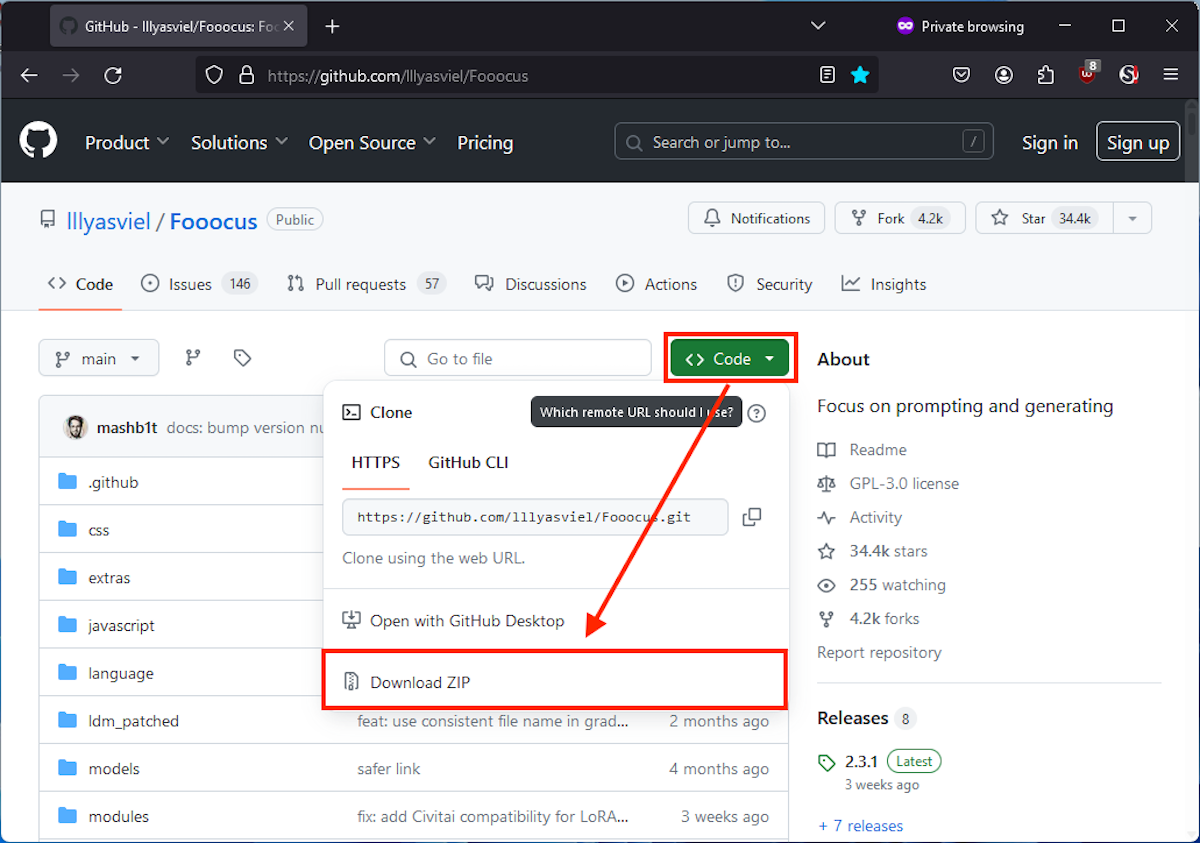Click the lllyasviel owner link
The height and width of the screenshot is (843, 1200).
(108, 221)
